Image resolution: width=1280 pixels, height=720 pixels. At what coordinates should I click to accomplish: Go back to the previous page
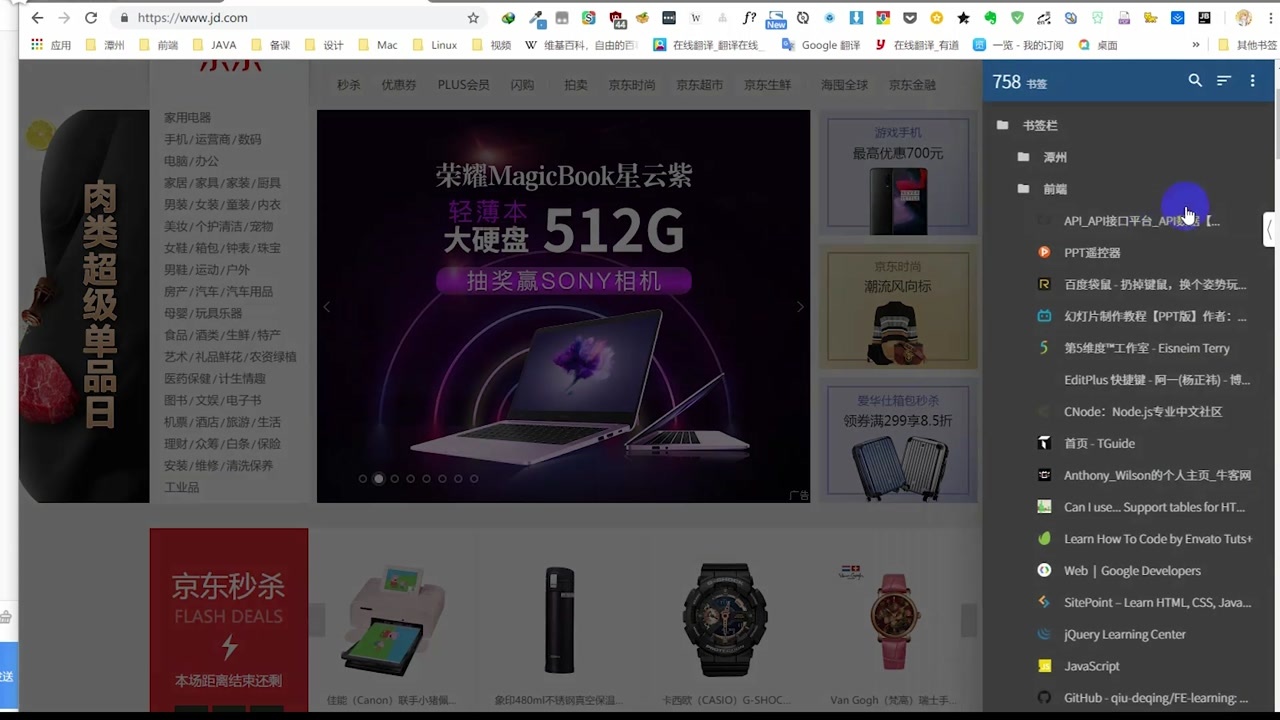(37, 18)
